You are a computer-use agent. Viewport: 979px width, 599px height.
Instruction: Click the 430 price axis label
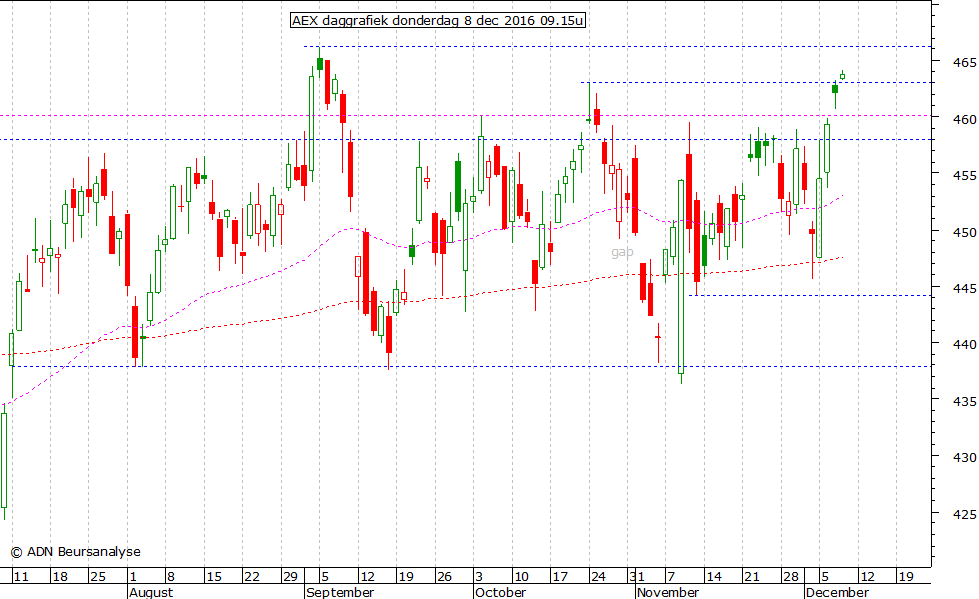[965, 457]
